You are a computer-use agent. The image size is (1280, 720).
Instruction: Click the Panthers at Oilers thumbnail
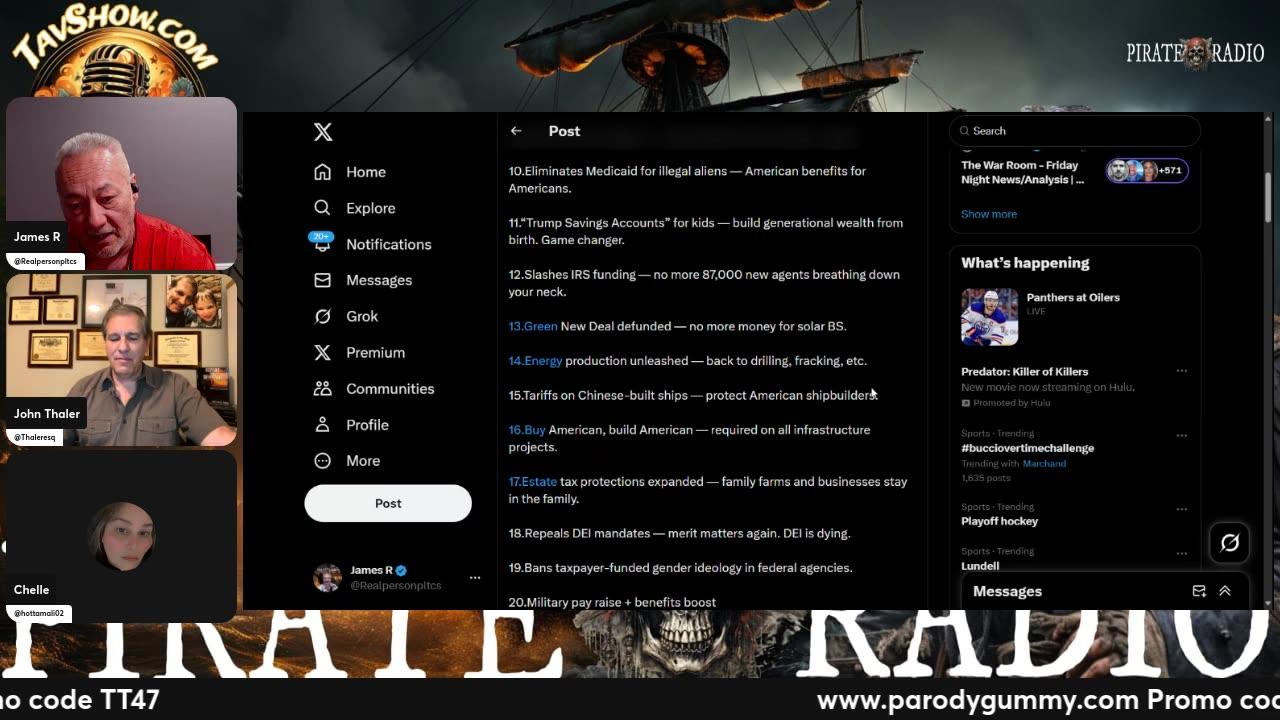pyautogui.click(x=989, y=317)
